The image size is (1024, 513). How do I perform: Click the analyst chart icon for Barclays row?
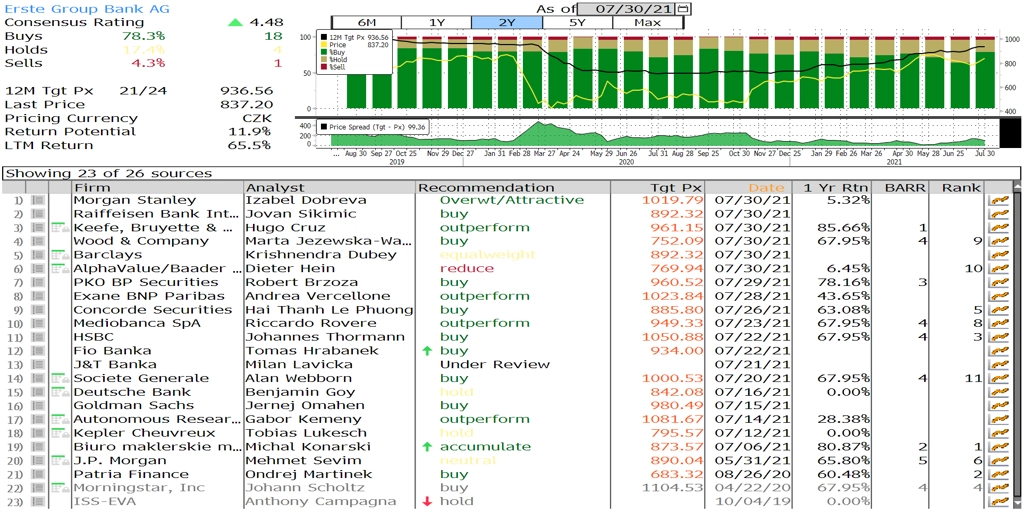coord(999,255)
